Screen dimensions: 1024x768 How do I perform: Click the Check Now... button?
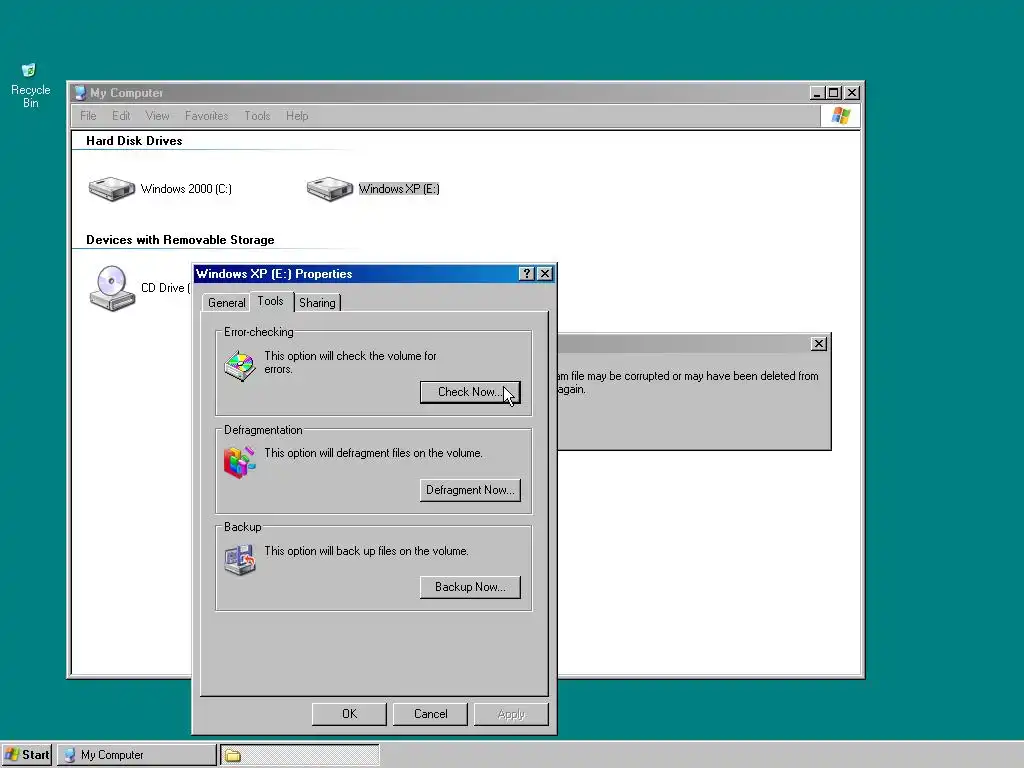[x=470, y=392]
